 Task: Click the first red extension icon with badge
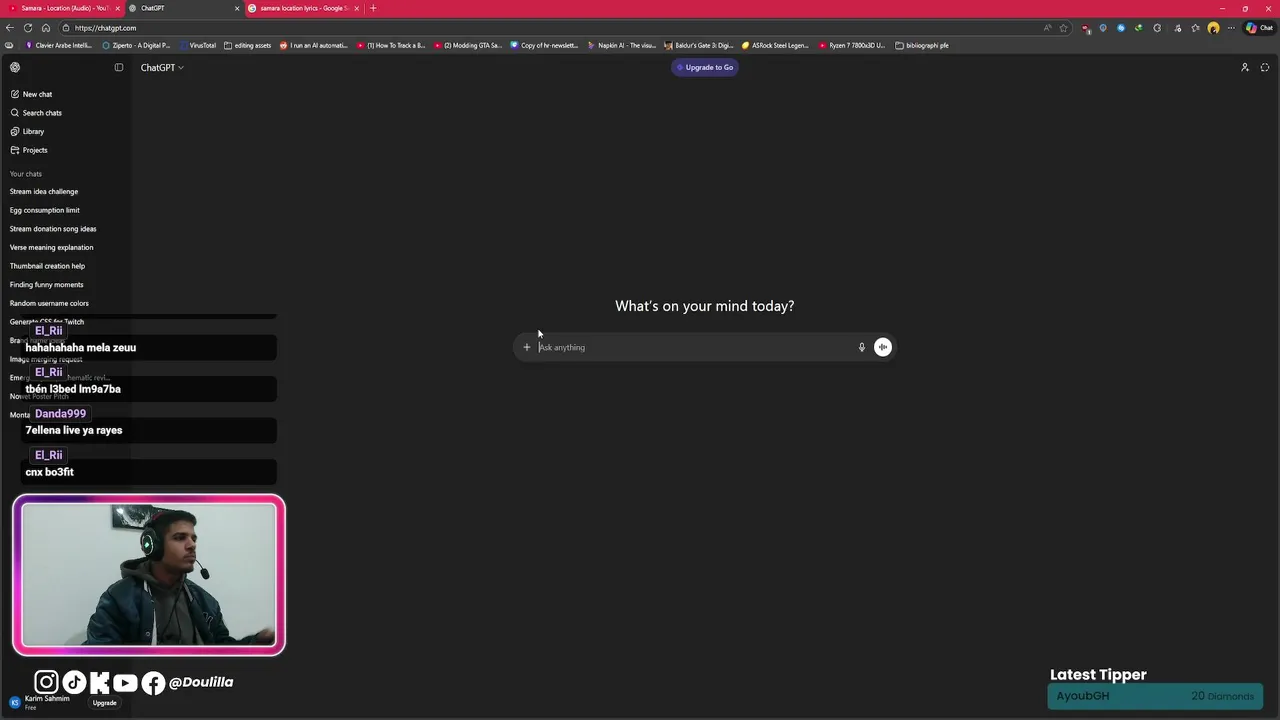tap(1086, 28)
